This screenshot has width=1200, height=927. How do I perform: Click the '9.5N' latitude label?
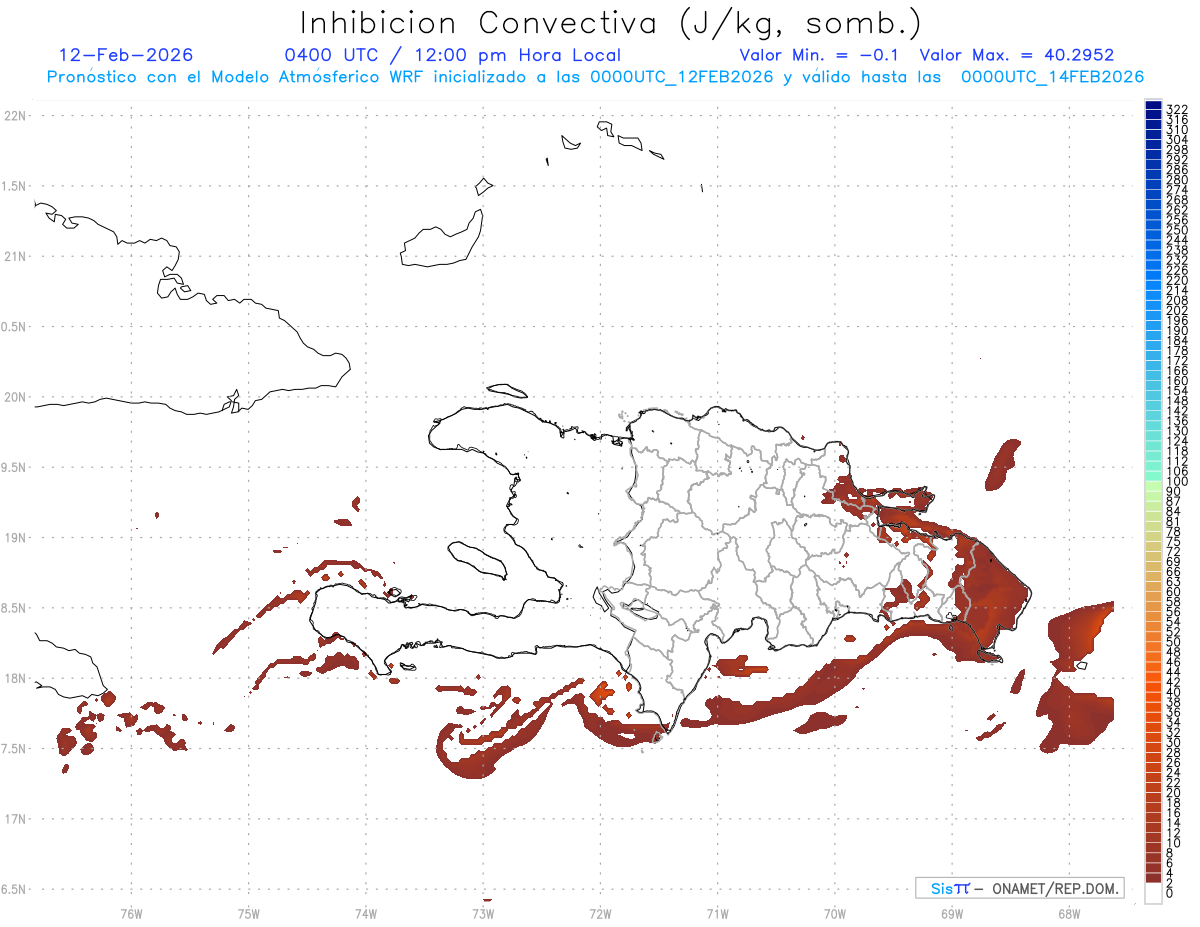click(x=14, y=468)
